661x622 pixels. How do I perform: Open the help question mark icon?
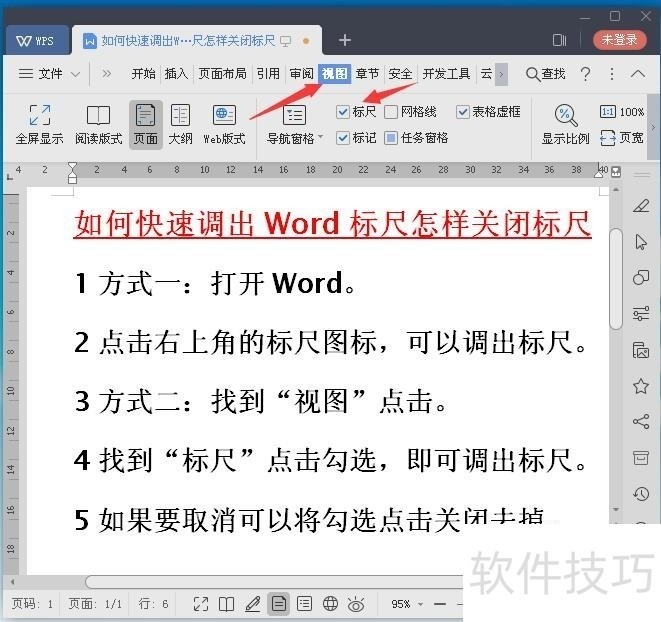coord(585,74)
